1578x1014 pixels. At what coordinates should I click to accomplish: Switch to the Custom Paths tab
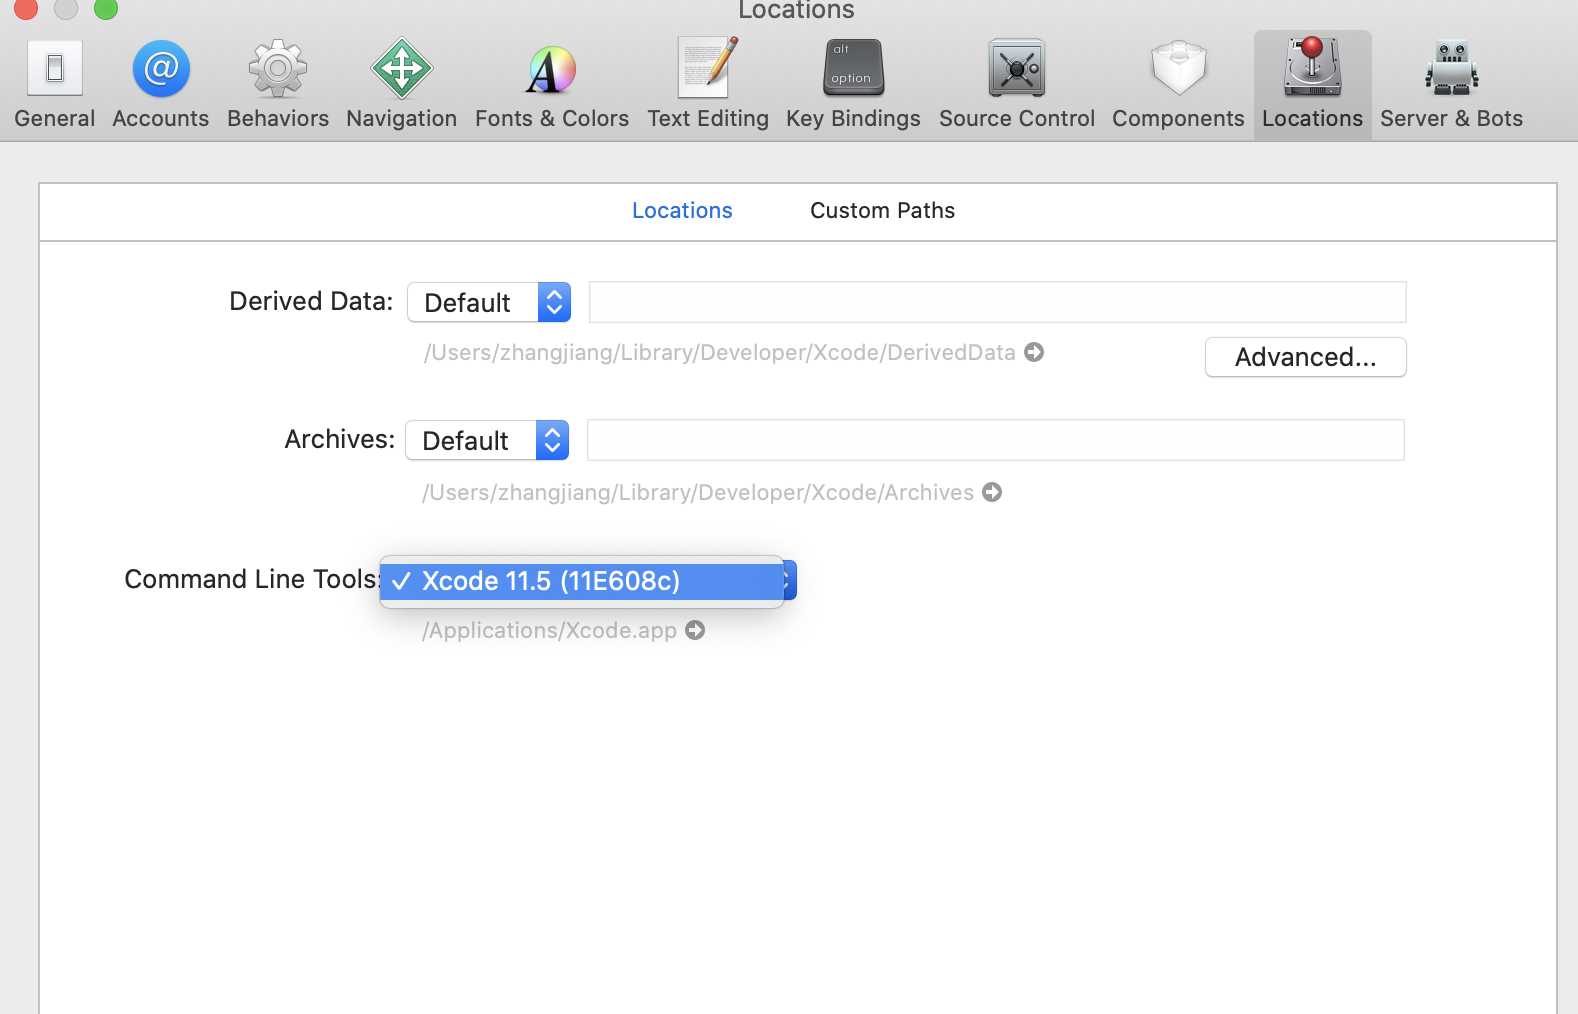click(882, 210)
